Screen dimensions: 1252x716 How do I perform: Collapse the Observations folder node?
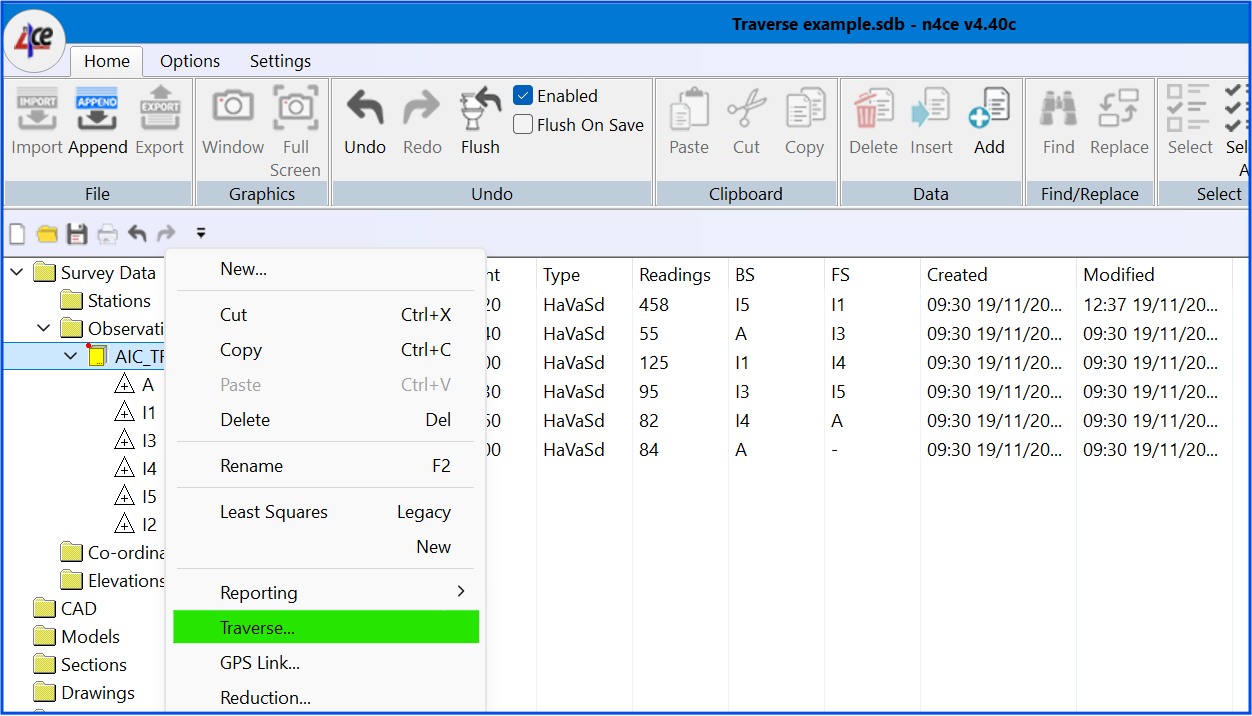click(x=44, y=328)
